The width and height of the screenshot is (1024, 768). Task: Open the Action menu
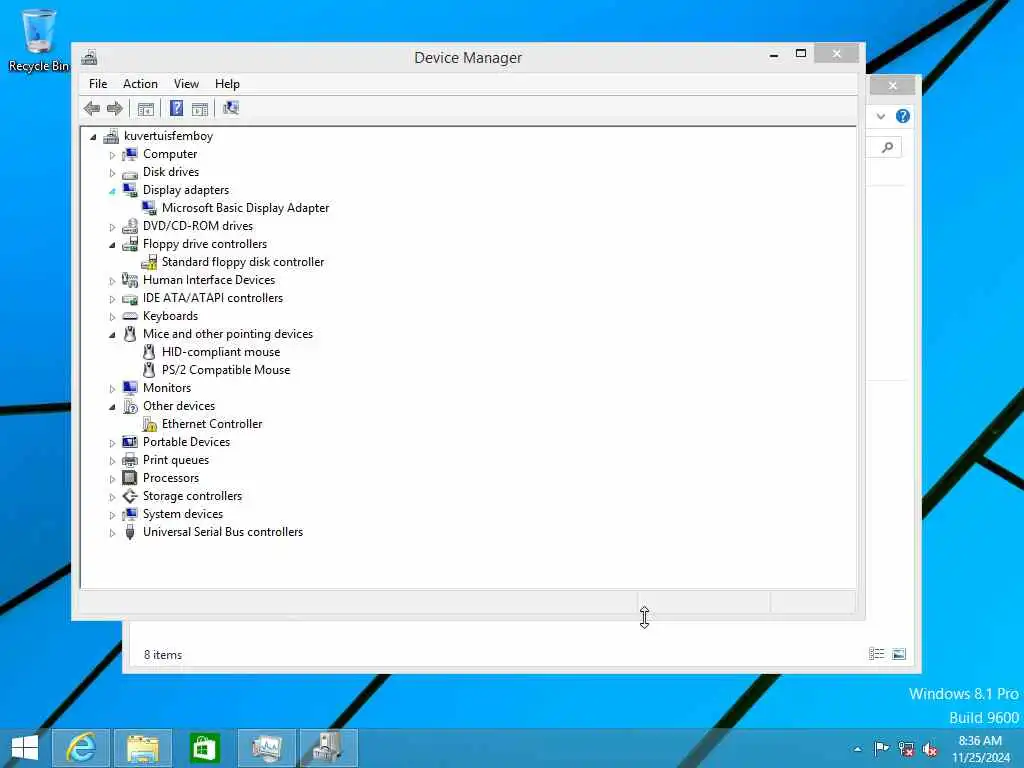140,84
